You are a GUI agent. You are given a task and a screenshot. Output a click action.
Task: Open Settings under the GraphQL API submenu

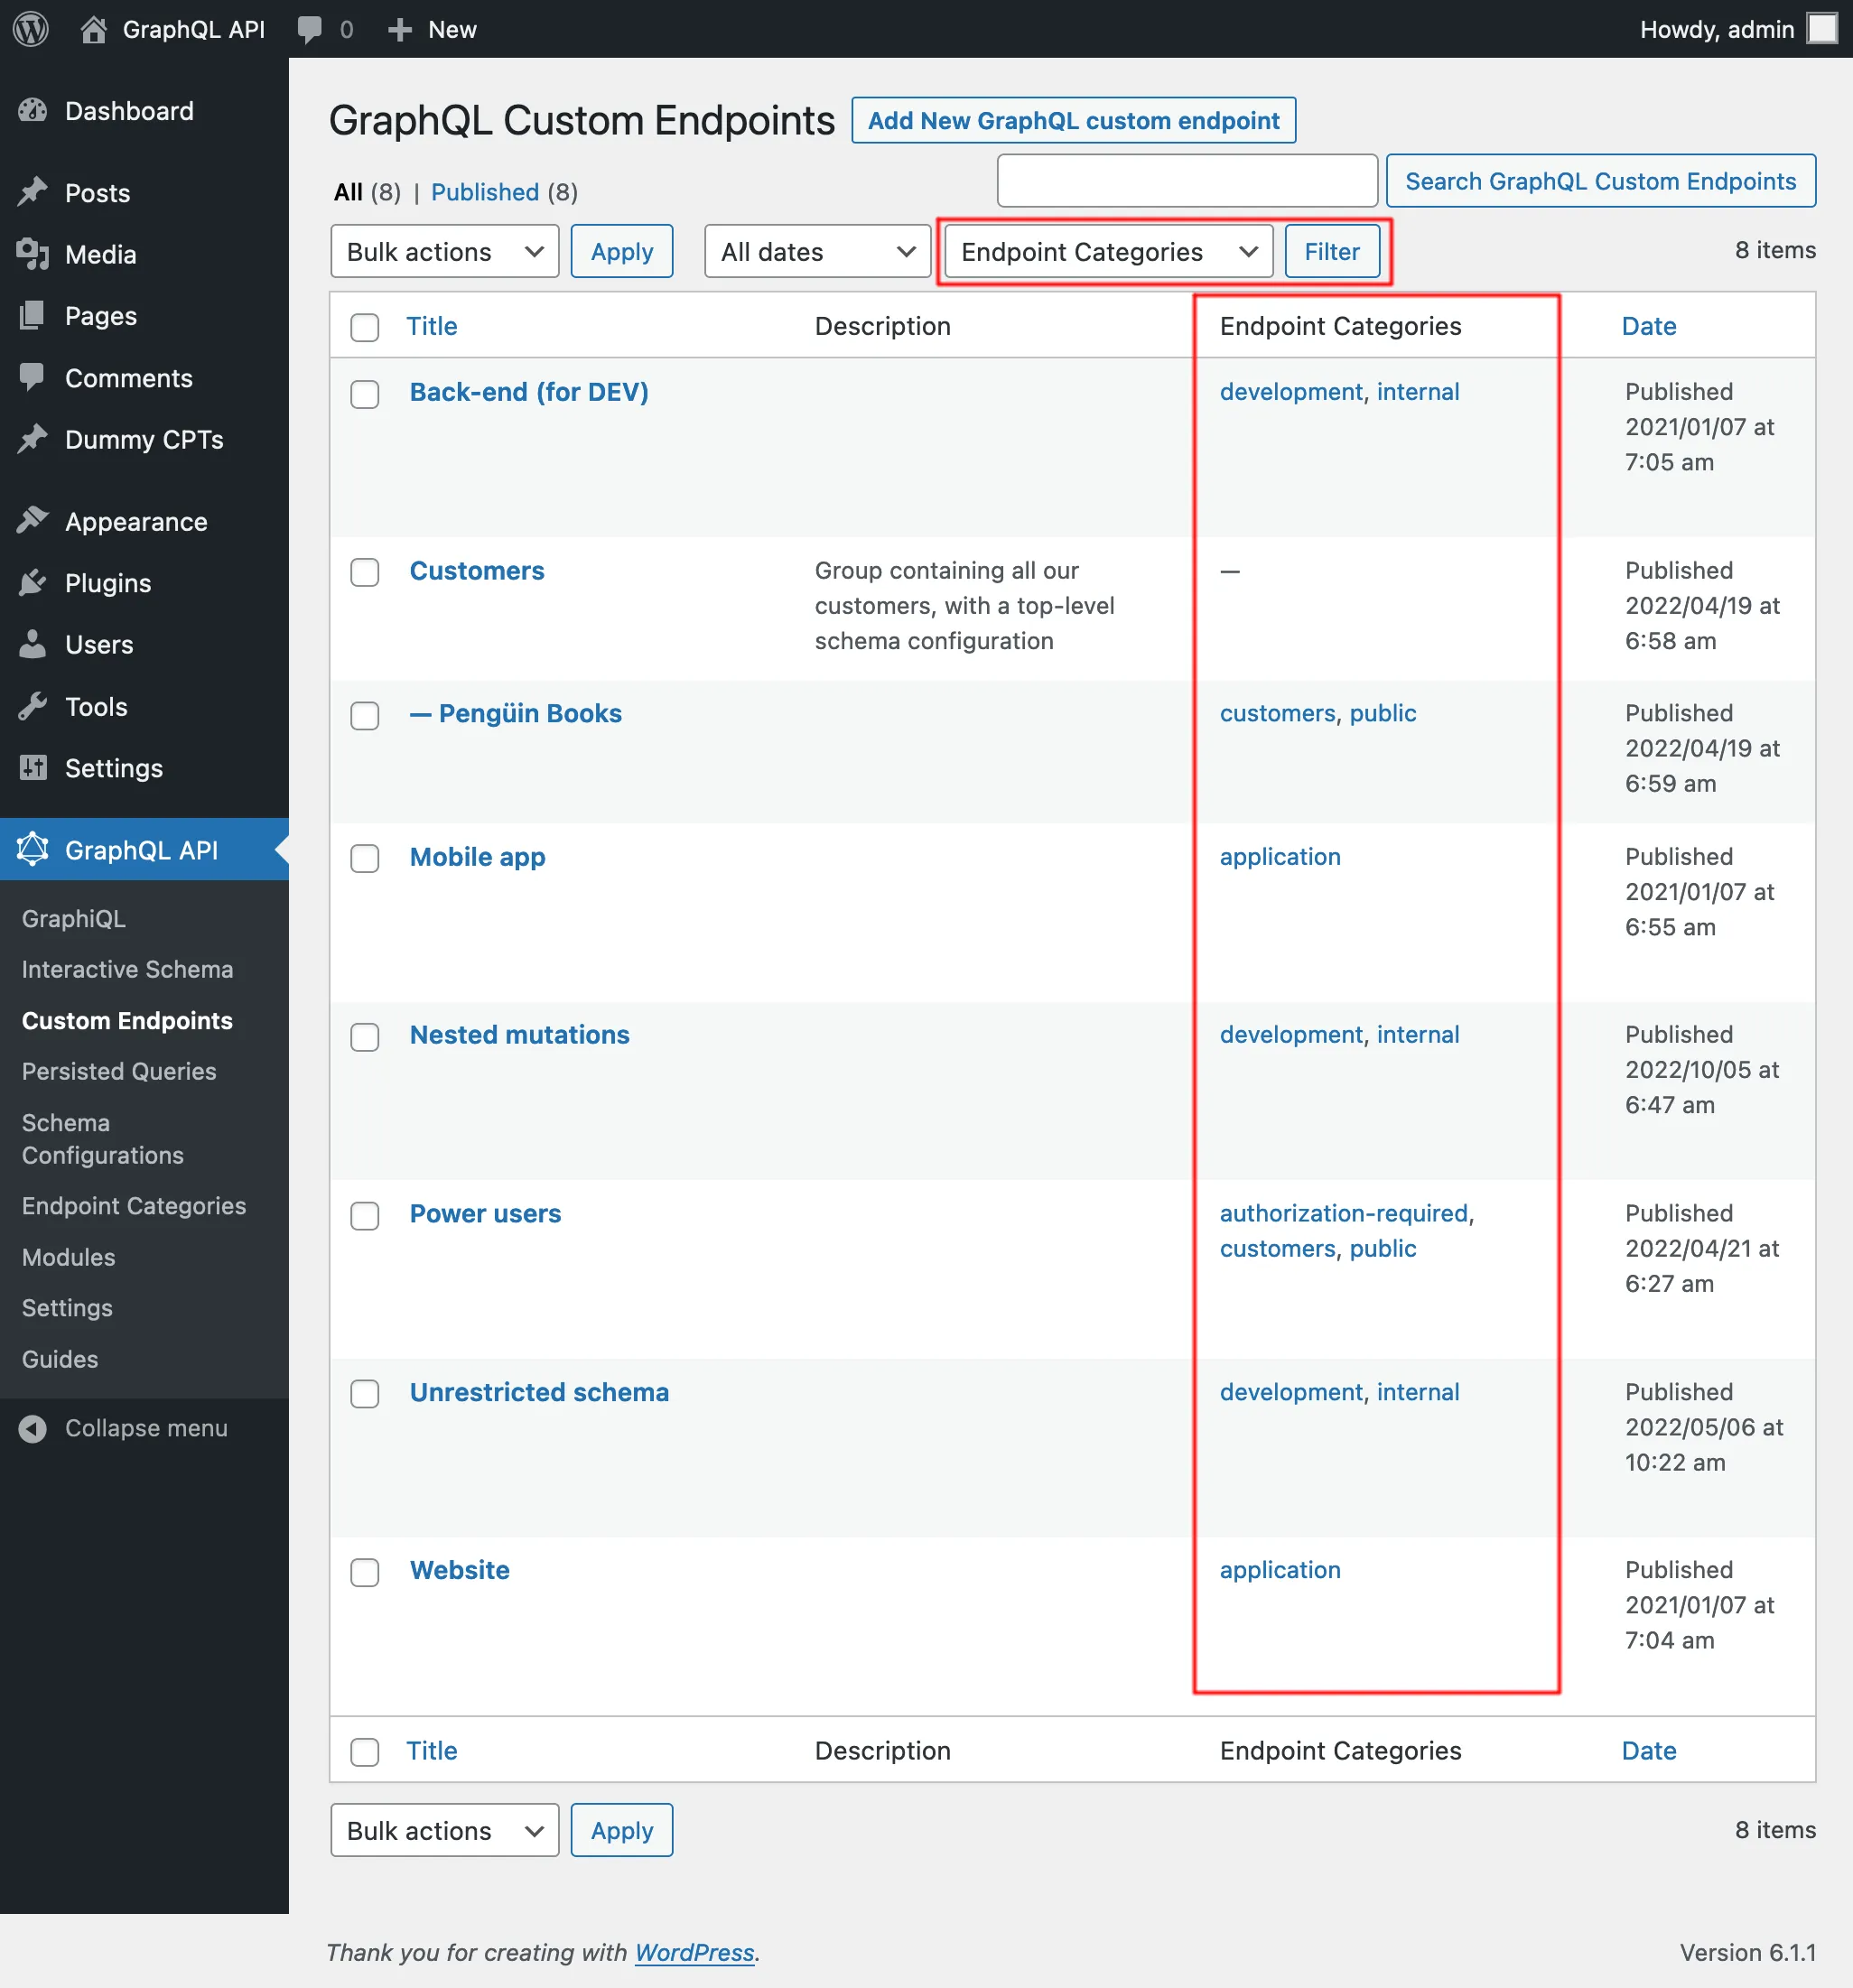tap(67, 1308)
